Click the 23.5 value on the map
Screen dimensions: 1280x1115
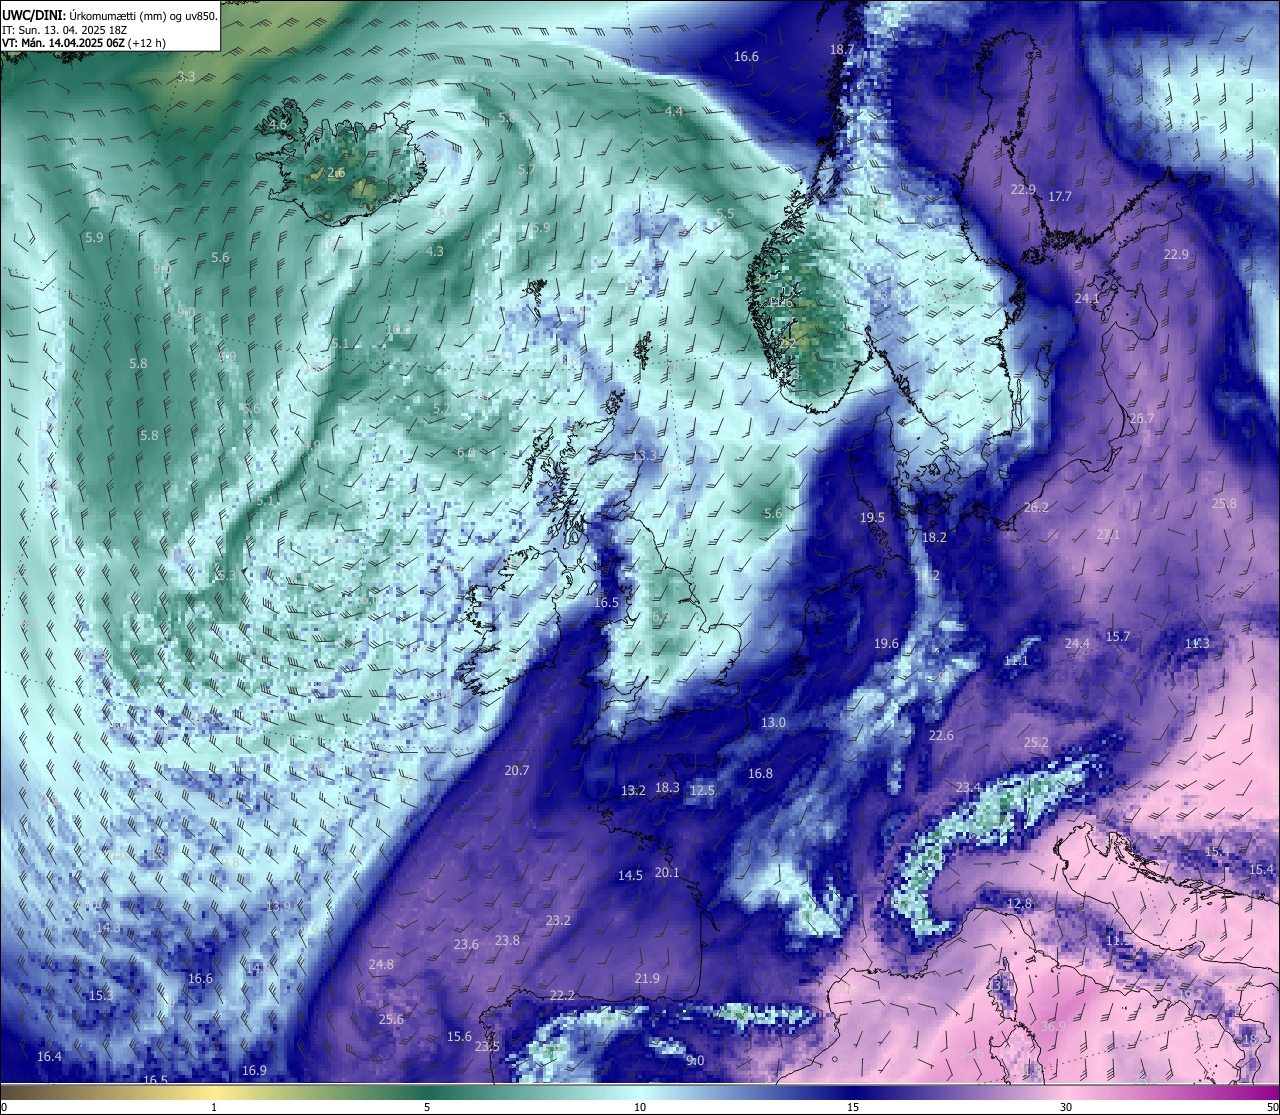(486, 1046)
